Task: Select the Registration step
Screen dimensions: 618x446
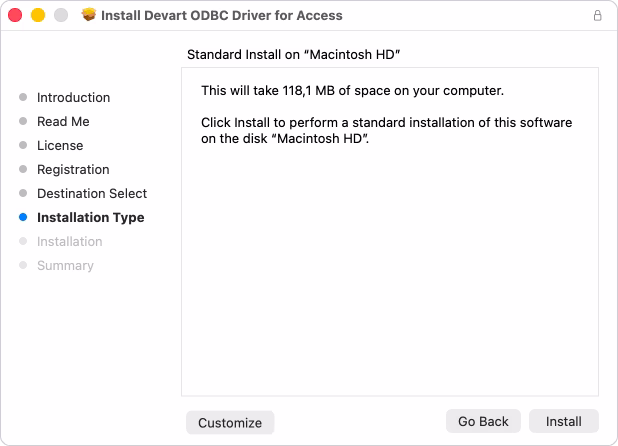Action: pos(73,169)
